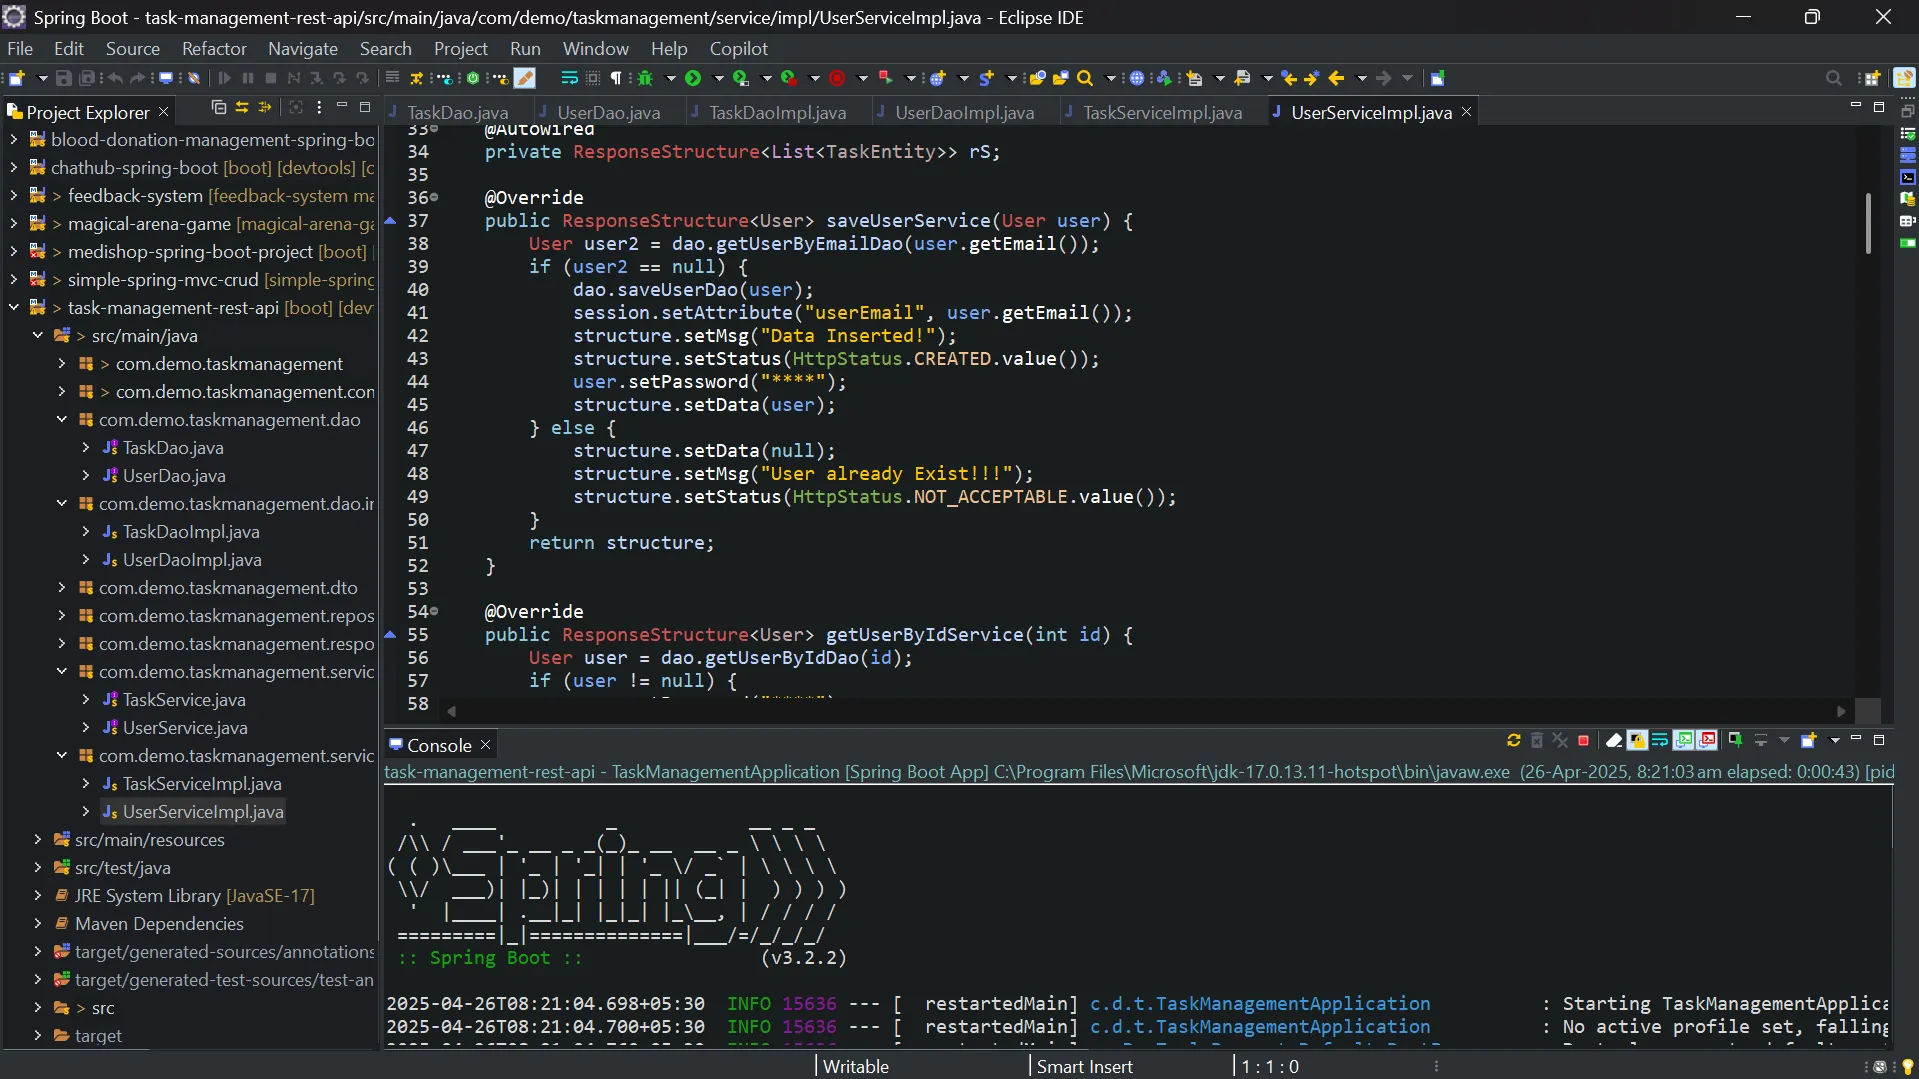Screen dimensions: 1919x1079
Task: Open the Navigate menu
Action: 303,49
